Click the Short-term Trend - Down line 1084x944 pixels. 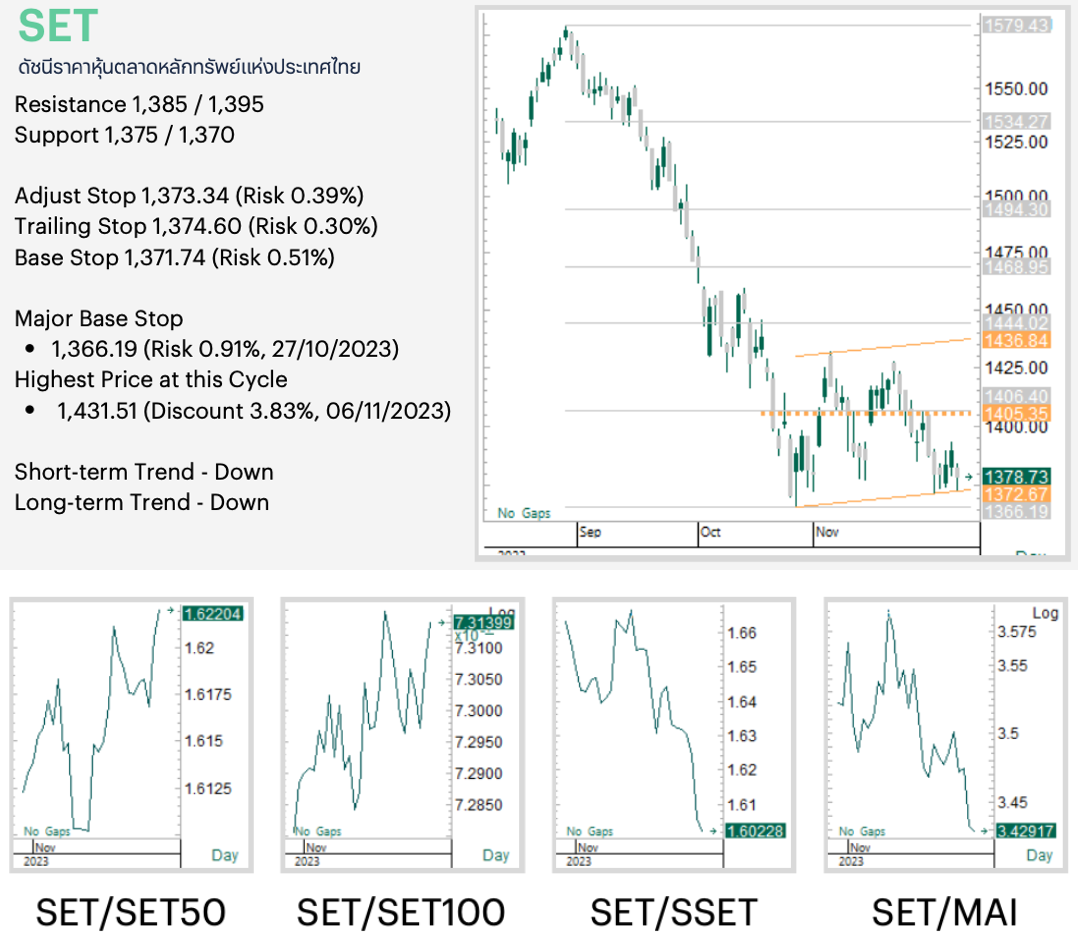(x=144, y=472)
